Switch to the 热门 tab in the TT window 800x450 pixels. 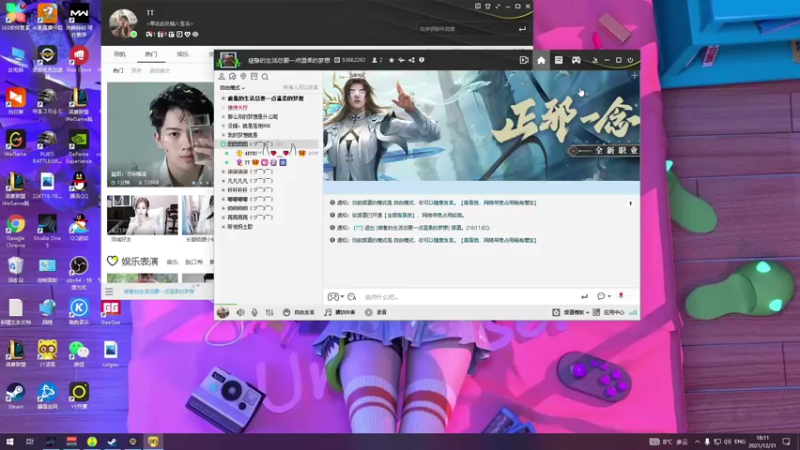click(151, 54)
